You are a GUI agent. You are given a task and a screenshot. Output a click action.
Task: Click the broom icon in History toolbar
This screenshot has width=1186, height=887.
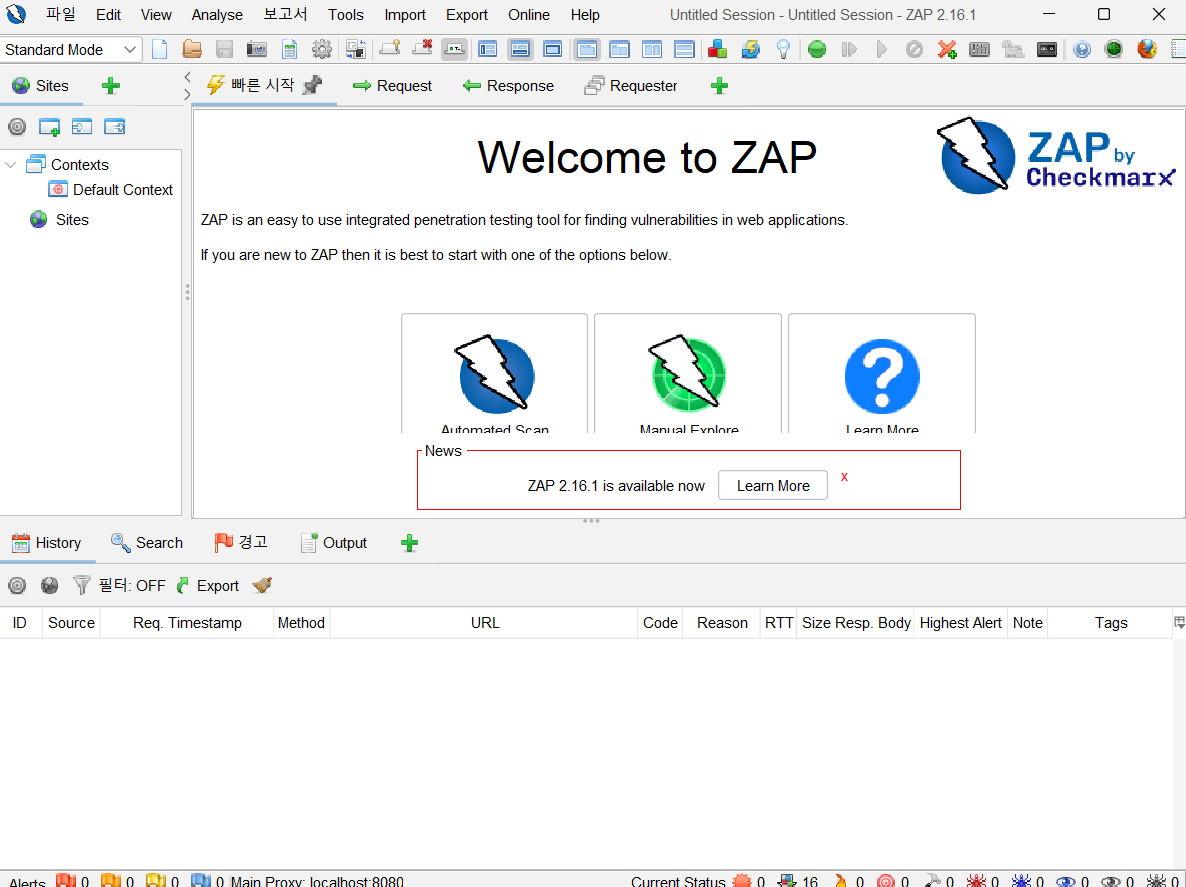262,586
